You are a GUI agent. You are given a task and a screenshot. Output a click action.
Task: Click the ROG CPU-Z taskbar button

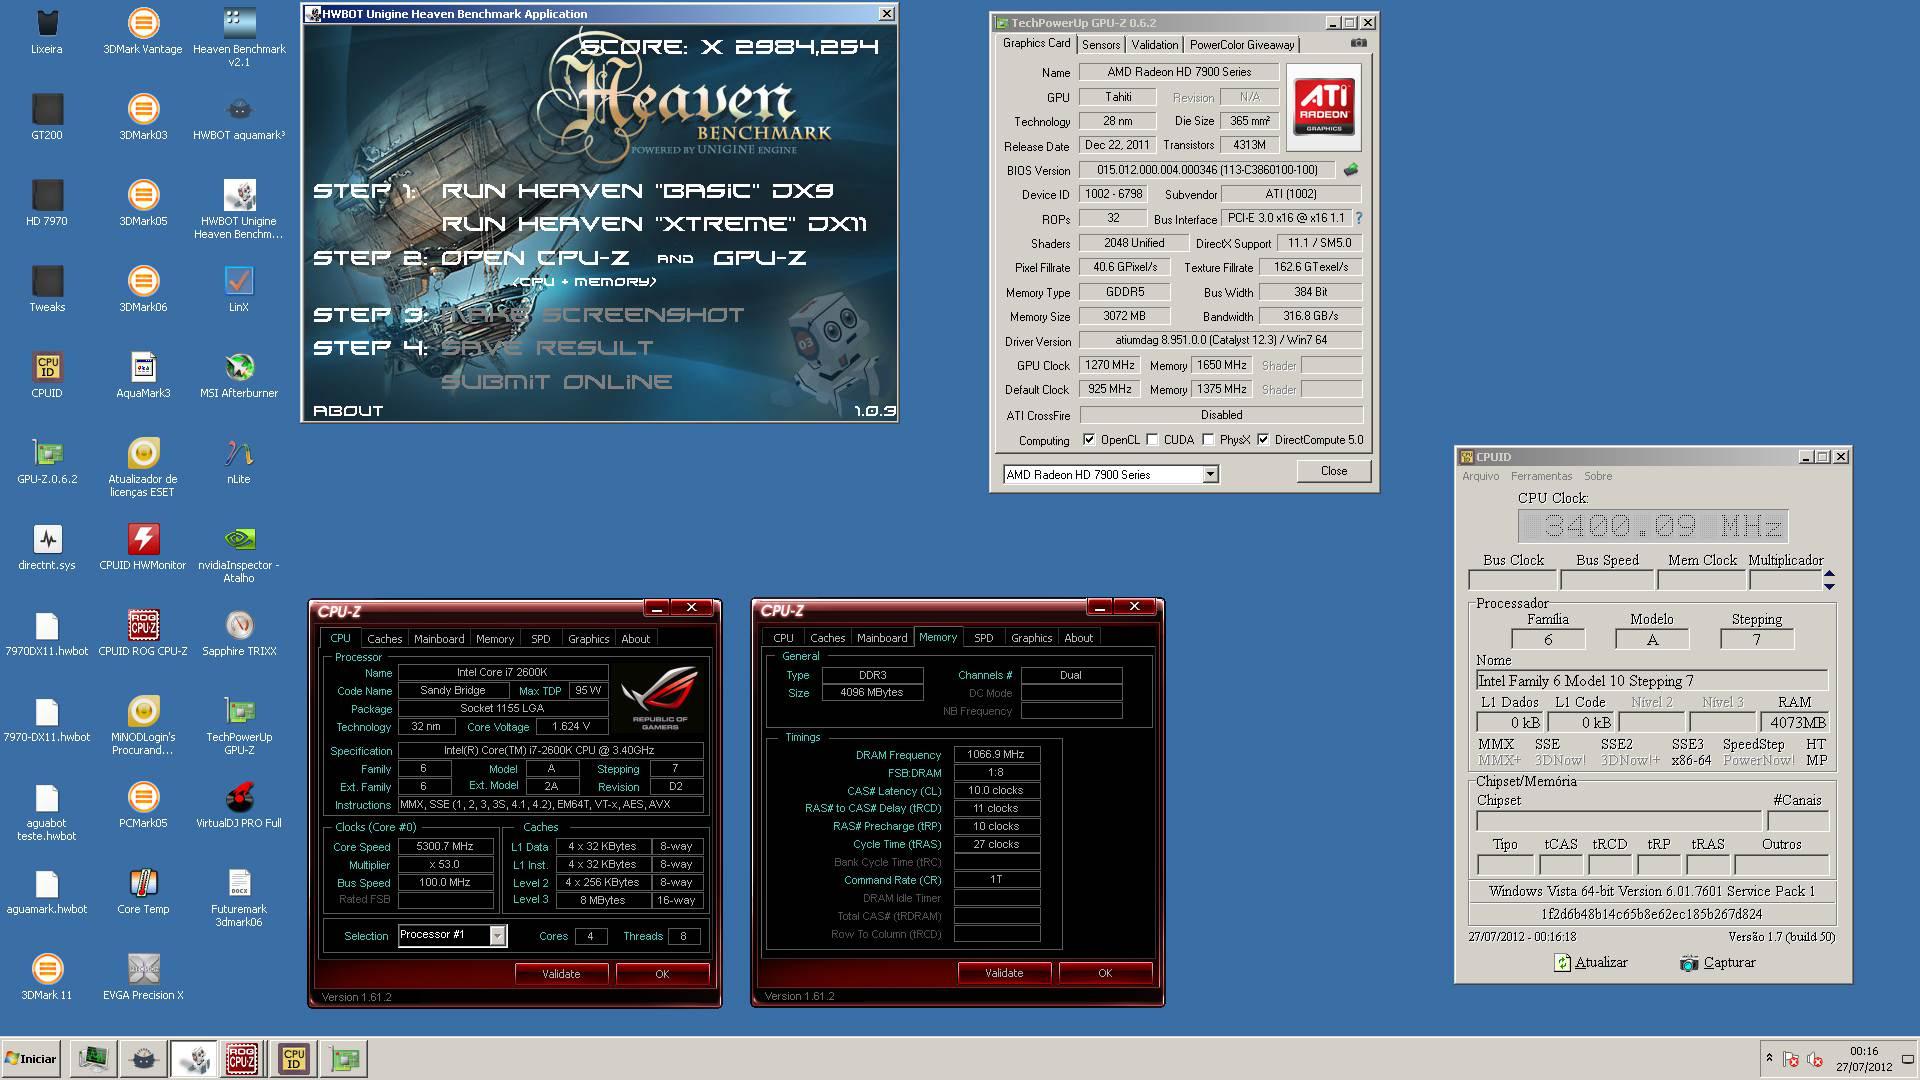242,1059
